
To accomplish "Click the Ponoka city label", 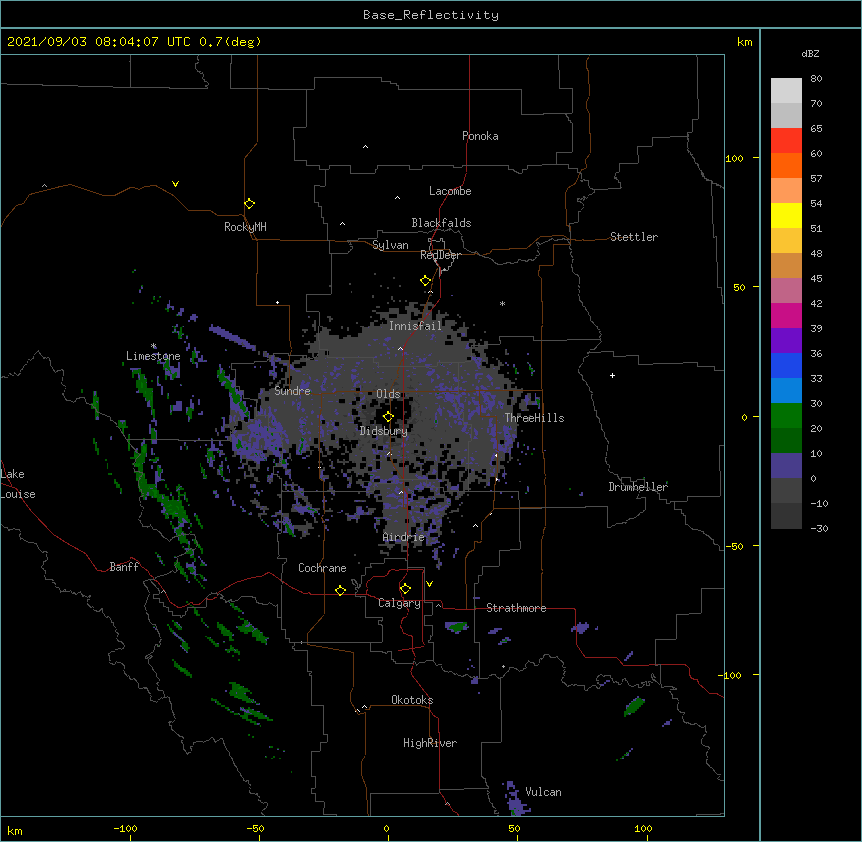I will (x=480, y=136).
